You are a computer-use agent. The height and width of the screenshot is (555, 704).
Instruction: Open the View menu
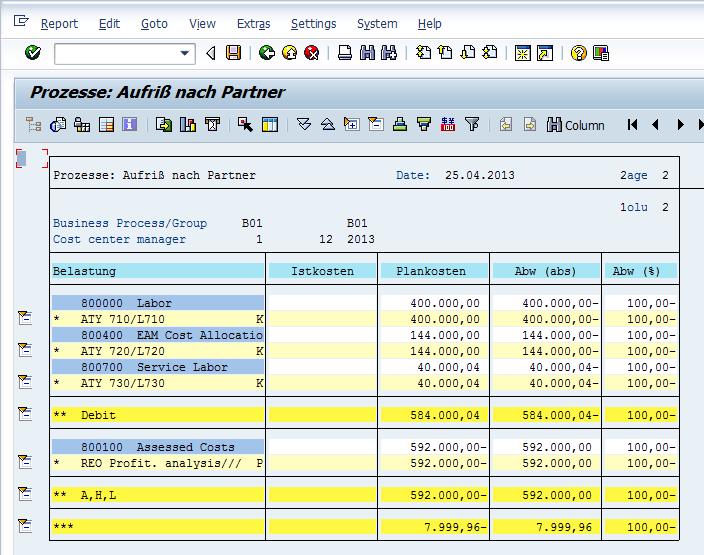tap(202, 23)
